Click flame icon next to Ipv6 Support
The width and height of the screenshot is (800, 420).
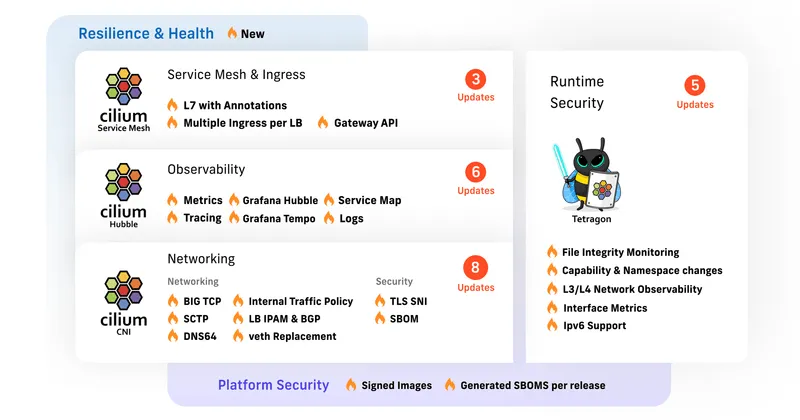(x=552, y=325)
